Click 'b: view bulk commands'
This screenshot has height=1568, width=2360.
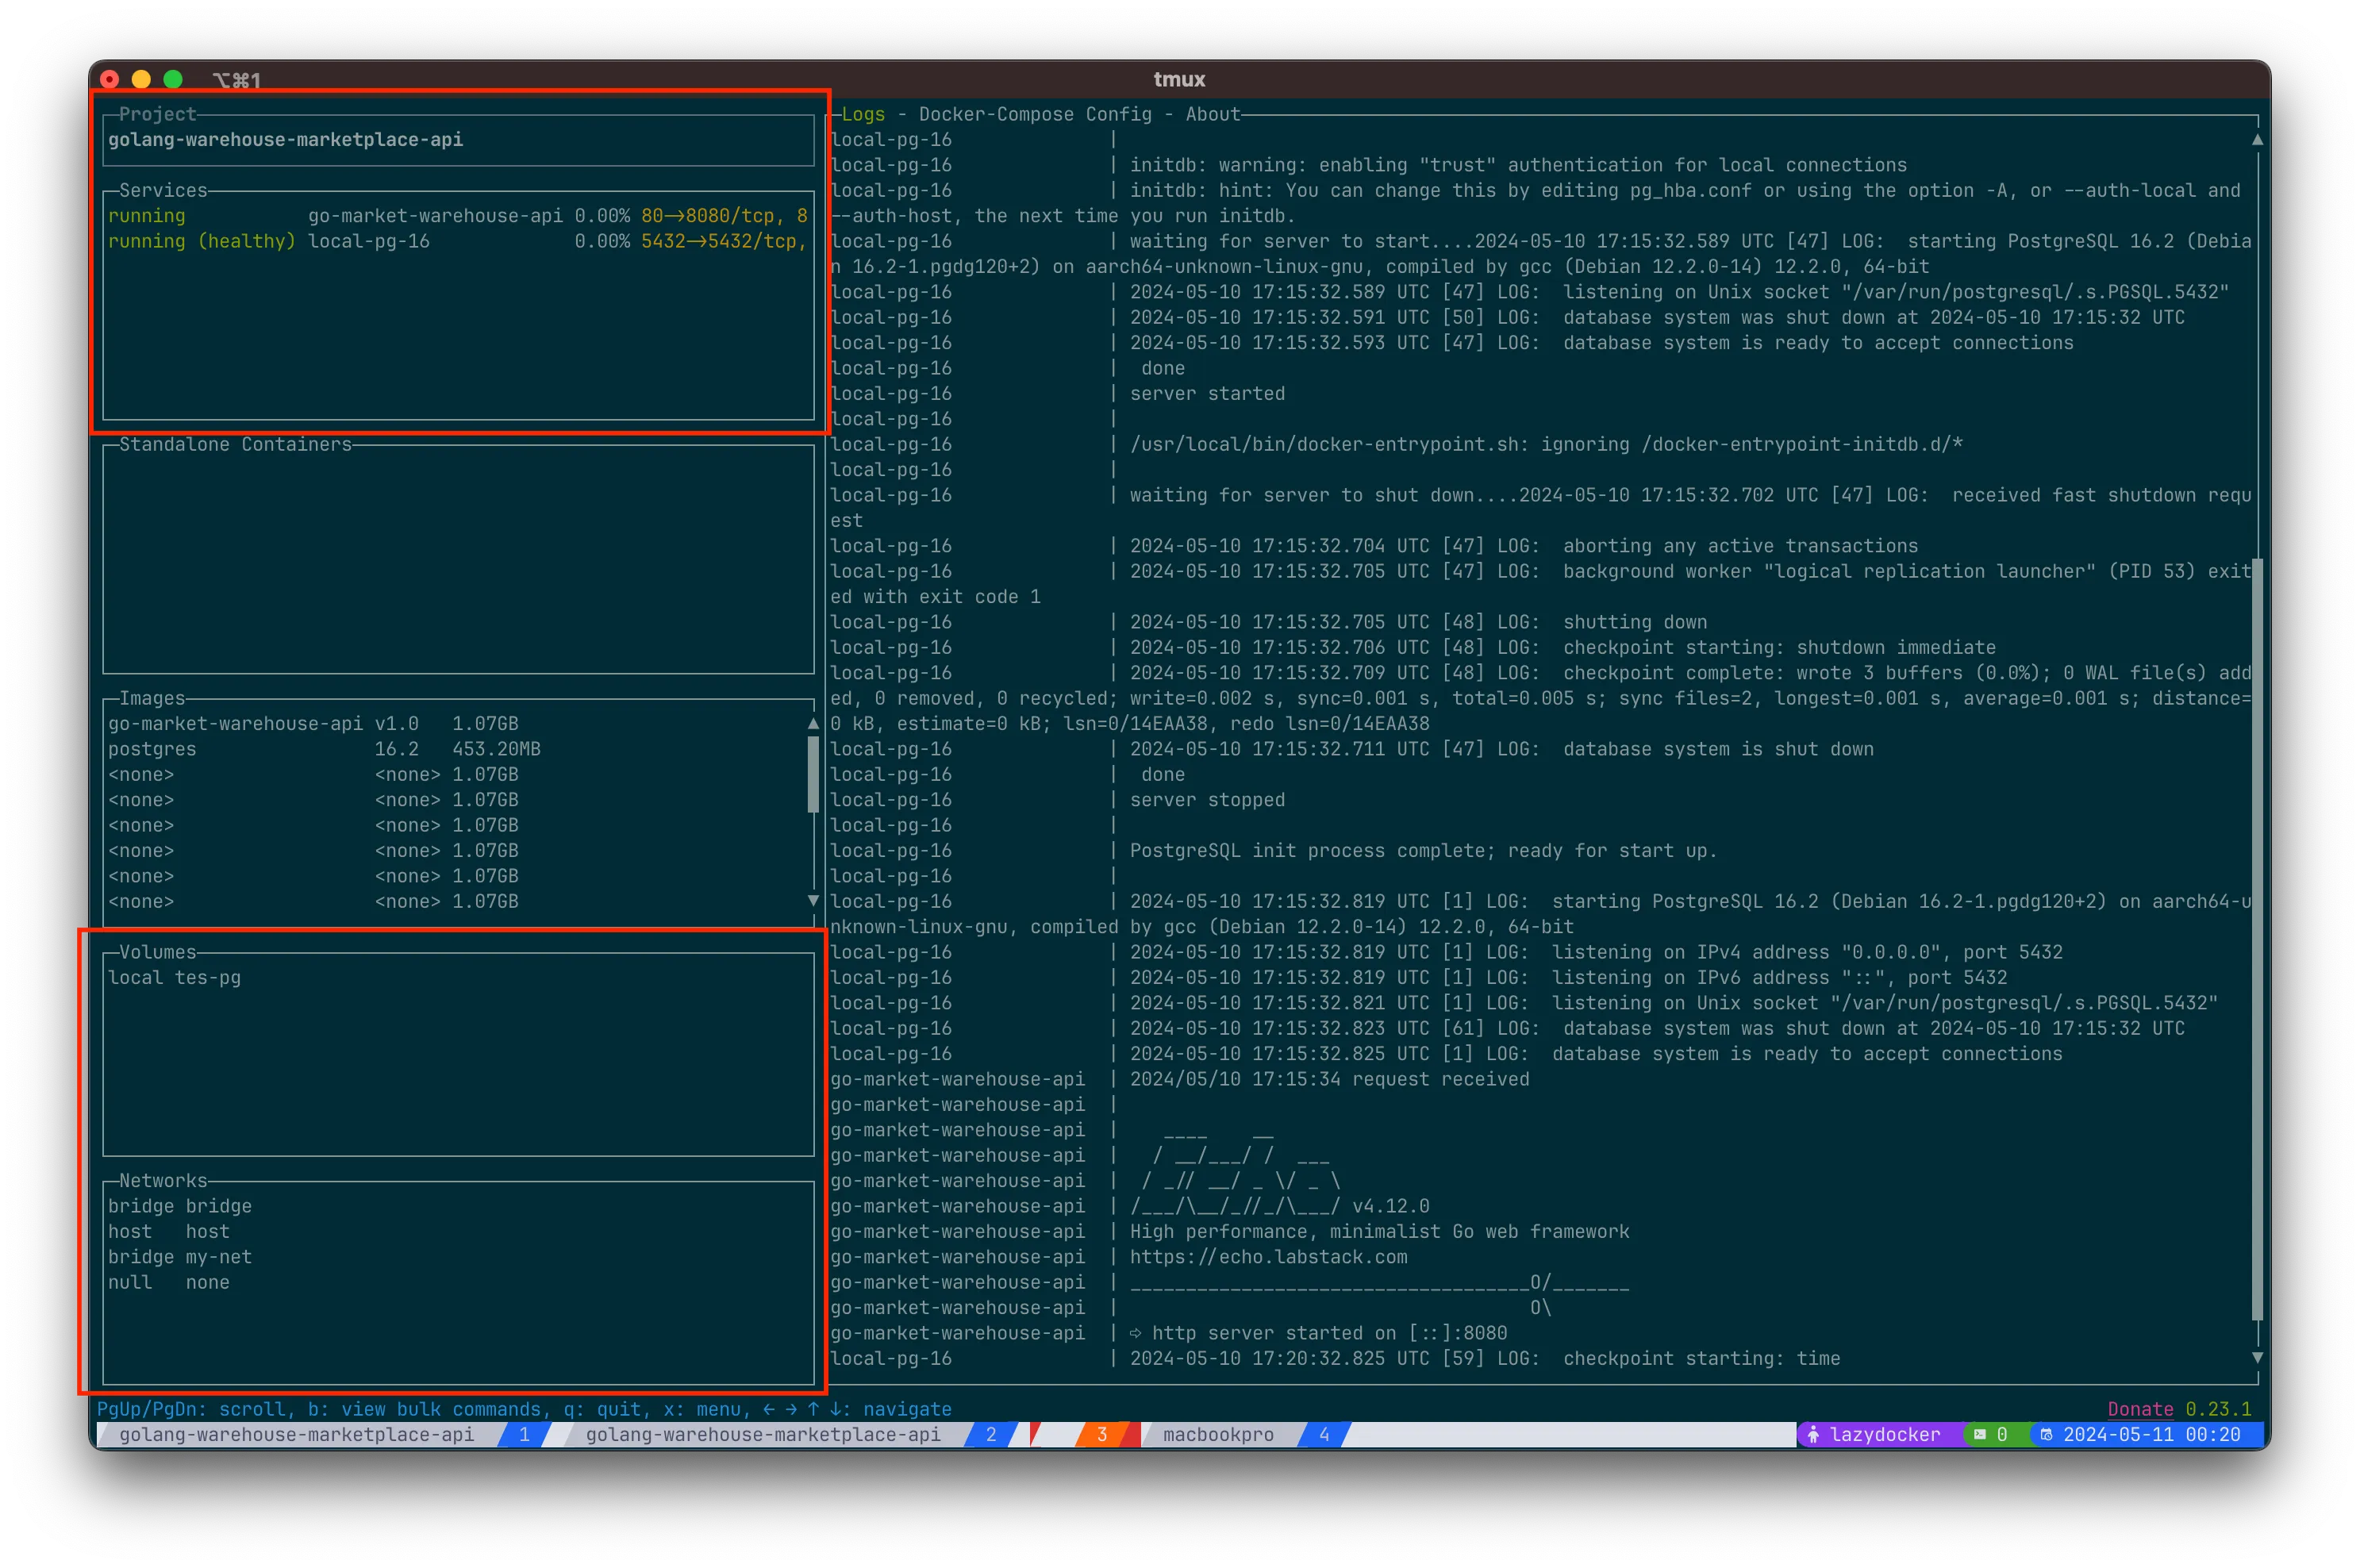point(428,1409)
